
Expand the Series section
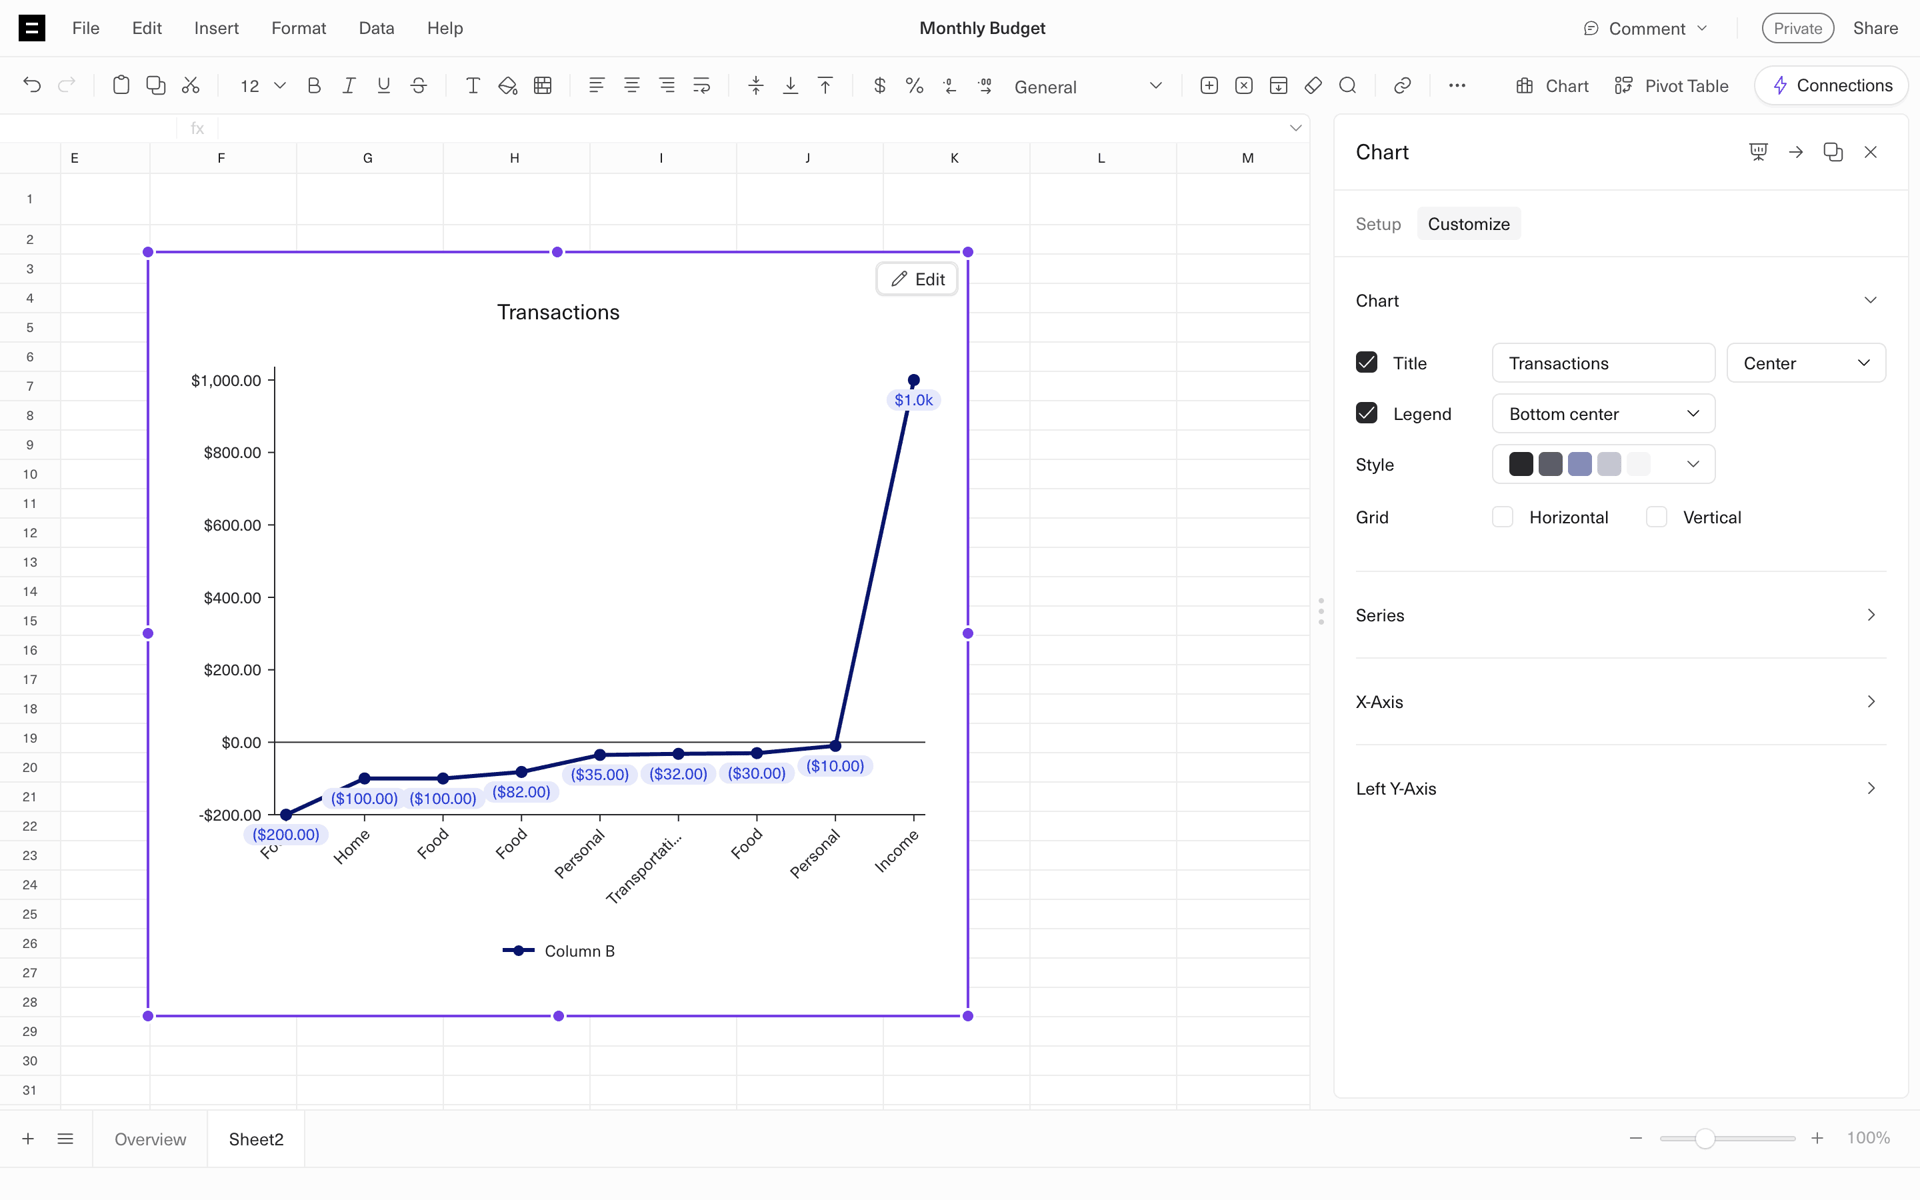[x=1620, y=615]
